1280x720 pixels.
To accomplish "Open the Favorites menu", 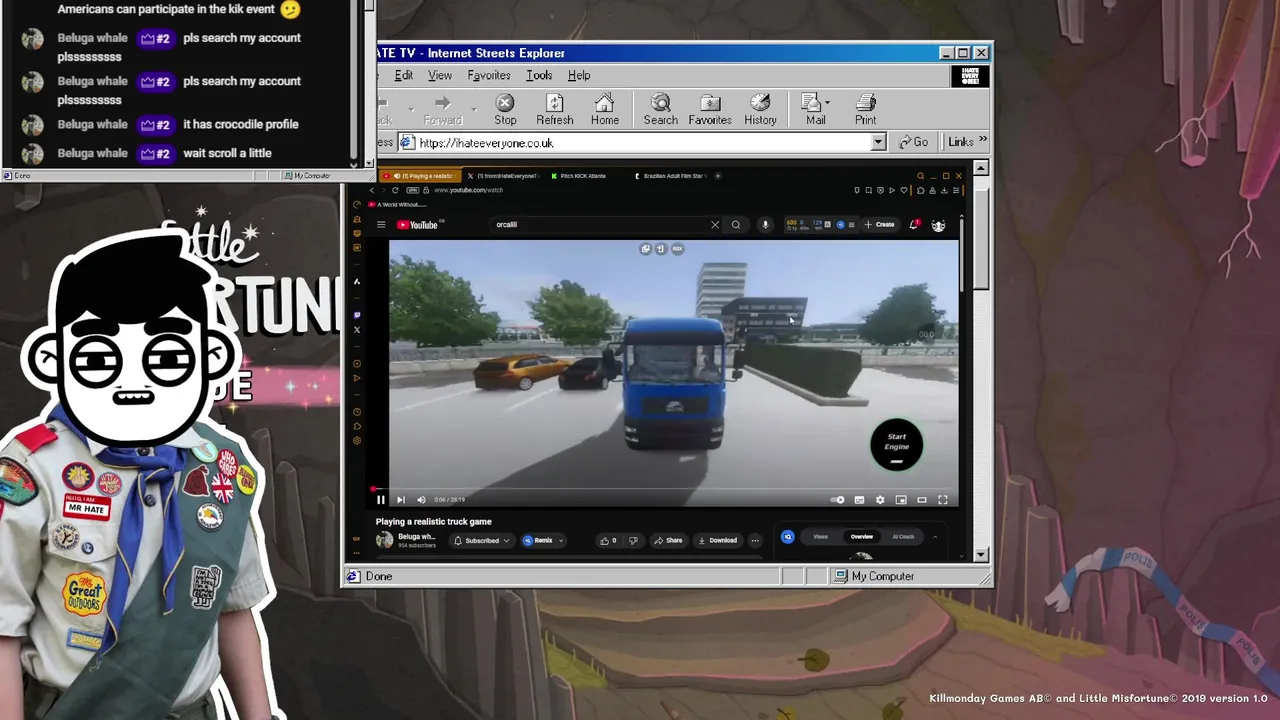I will click(x=489, y=76).
